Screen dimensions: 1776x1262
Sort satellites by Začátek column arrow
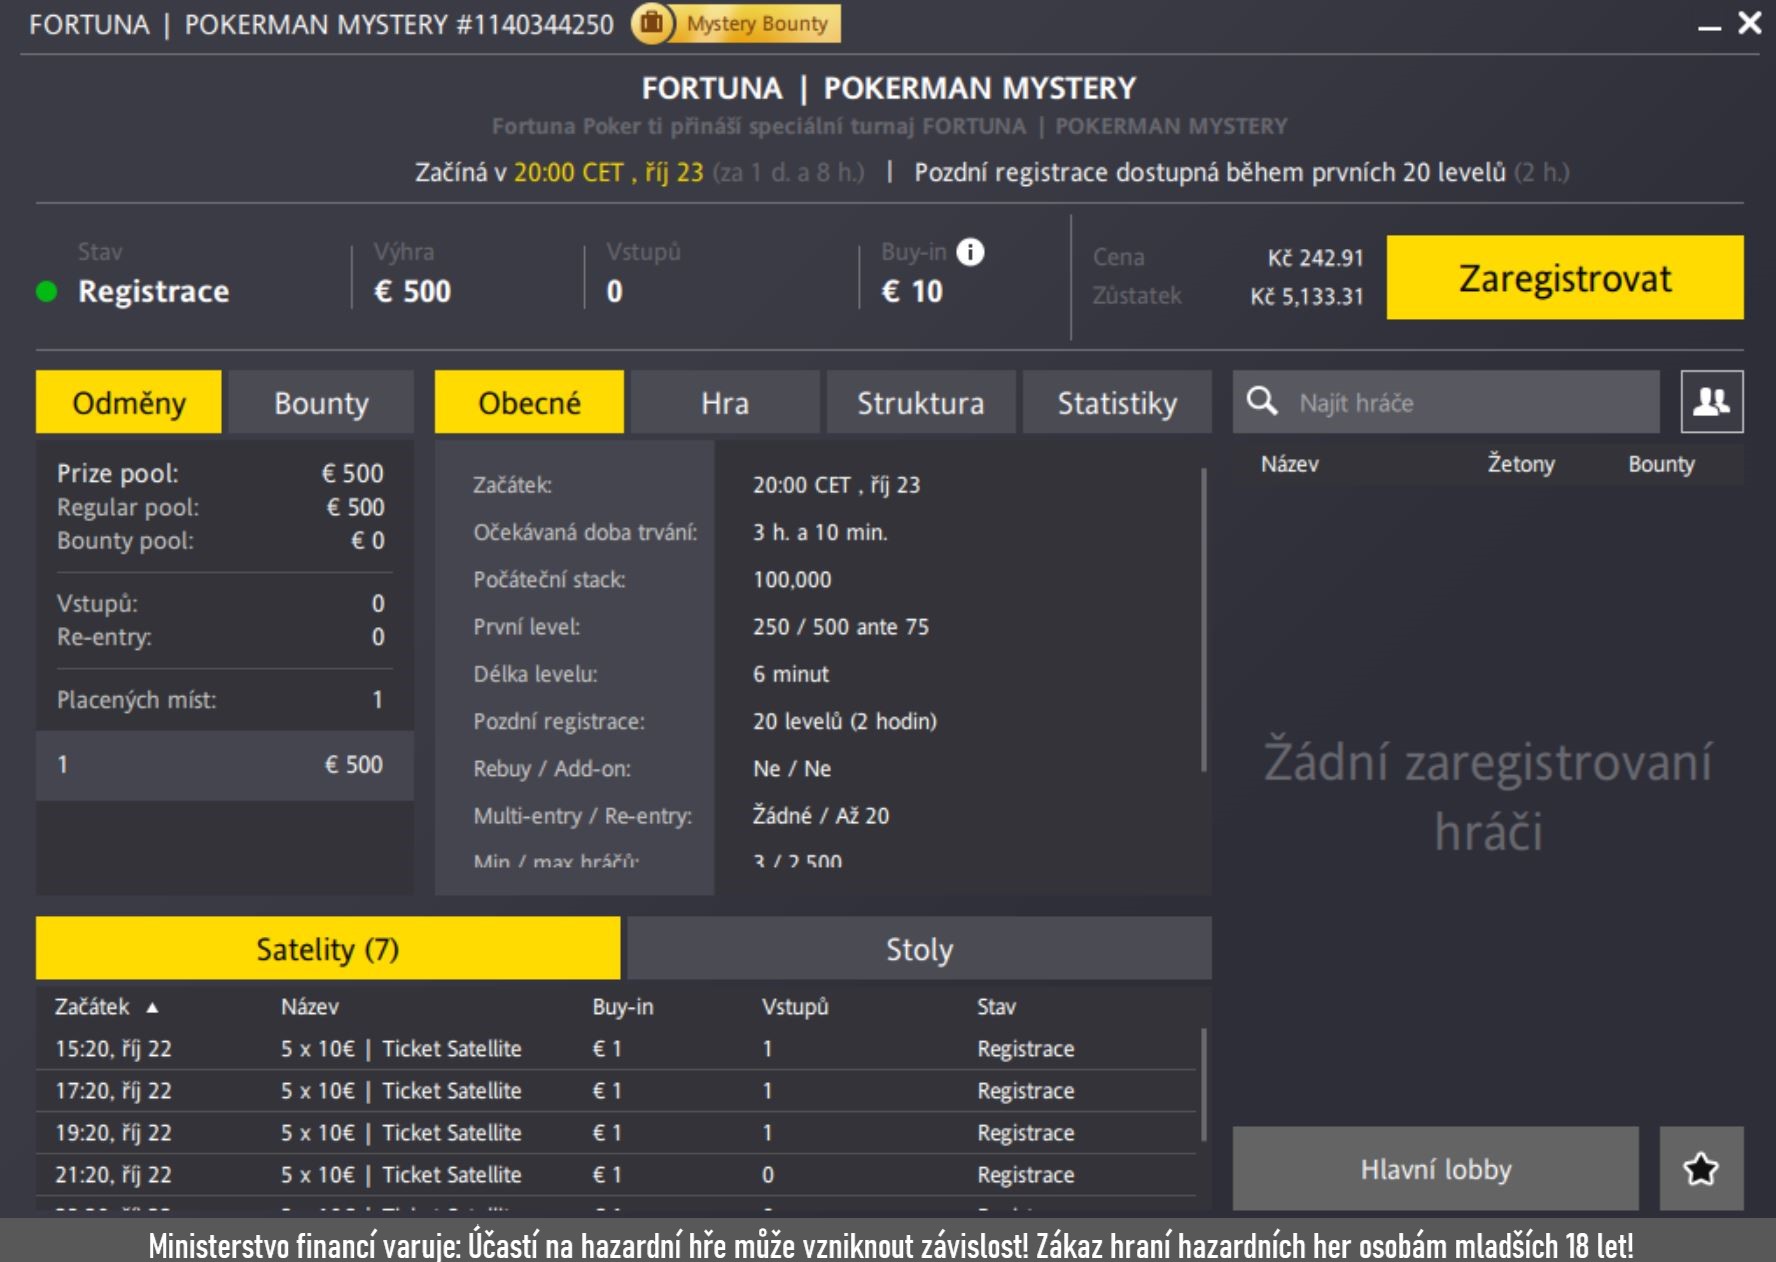click(x=152, y=1008)
